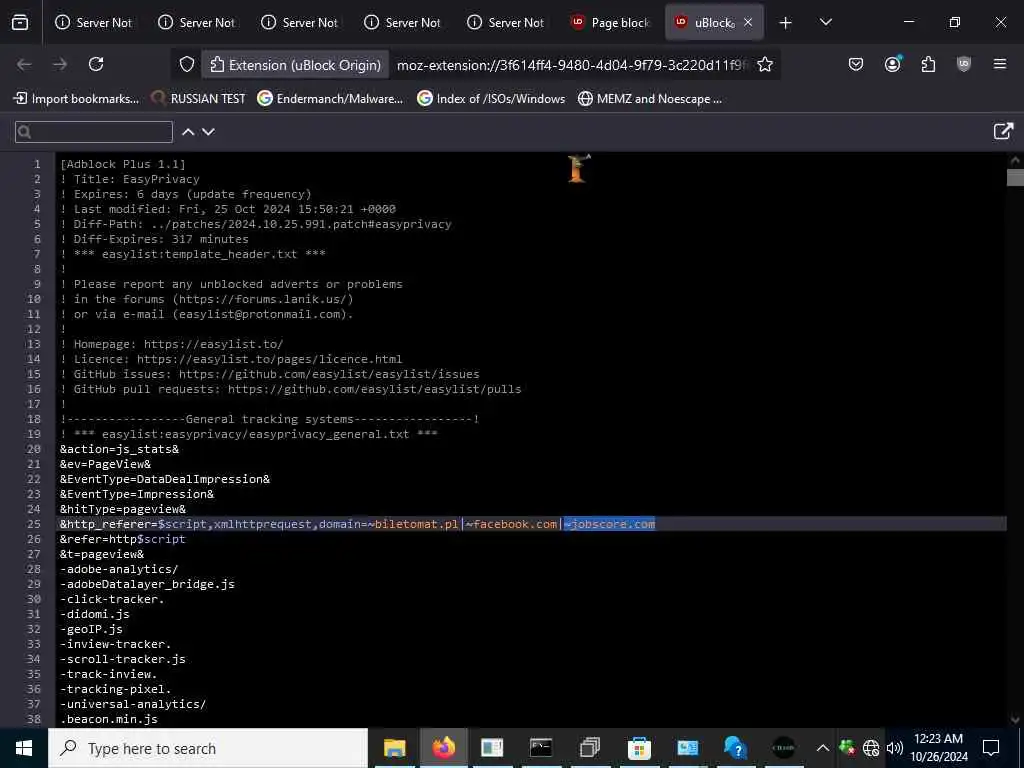The height and width of the screenshot is (768, 1024).
Task: List all tabs dropdown
Action: pyautogui.click(x=825, y=22)
